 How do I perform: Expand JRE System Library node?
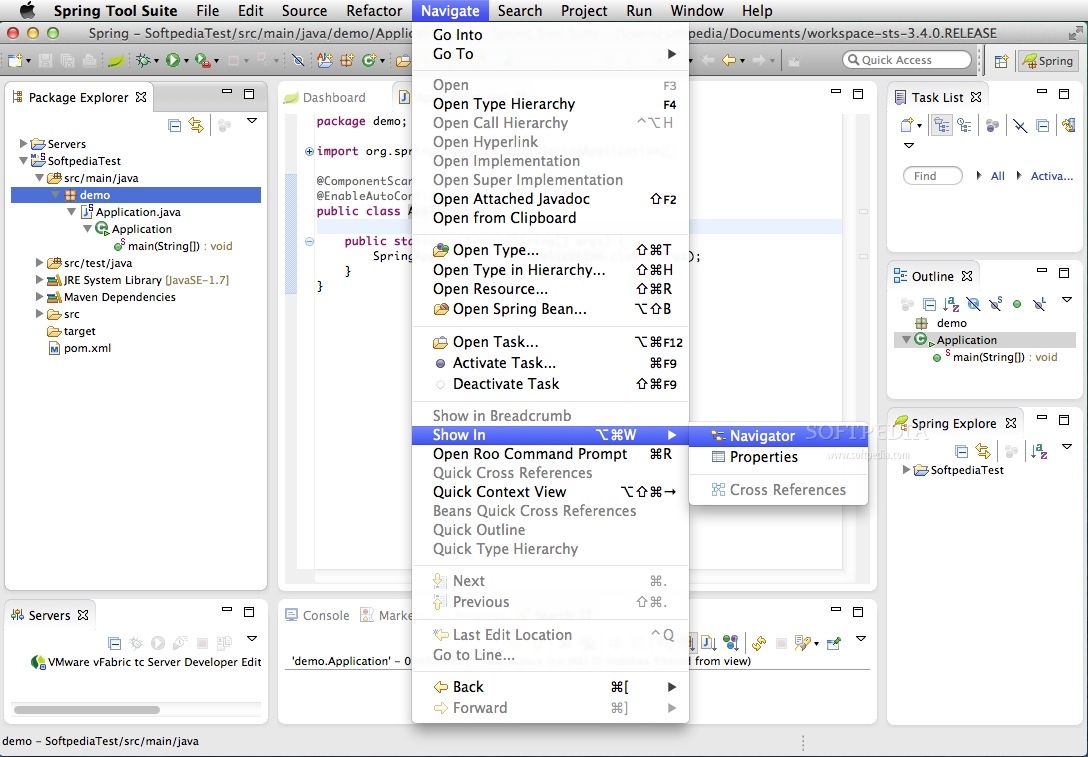point(40,280)
